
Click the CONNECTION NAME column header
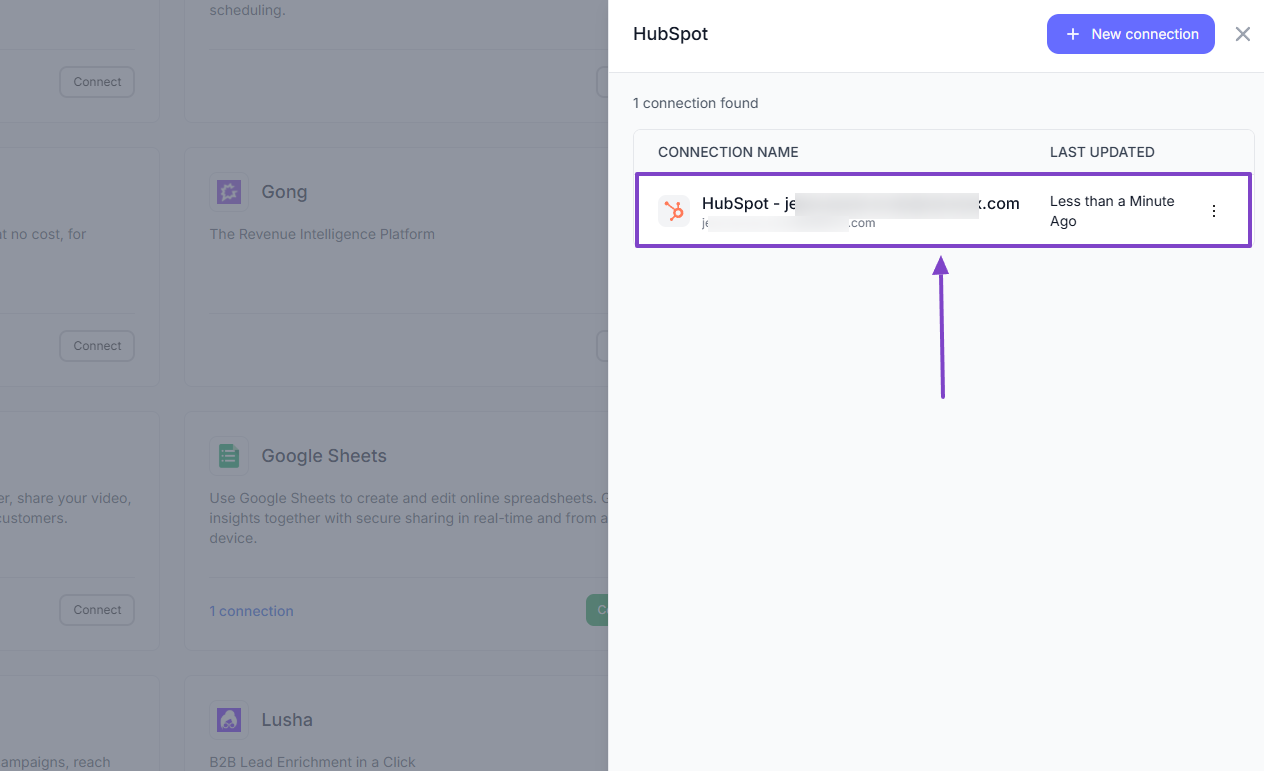728,152
